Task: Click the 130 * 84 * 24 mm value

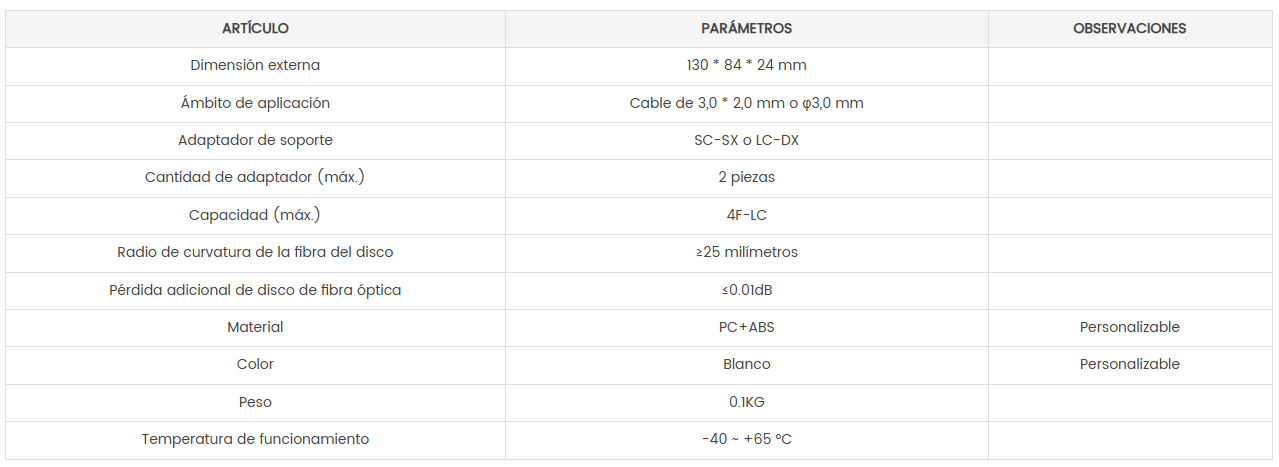Action: tap(746, 66)
